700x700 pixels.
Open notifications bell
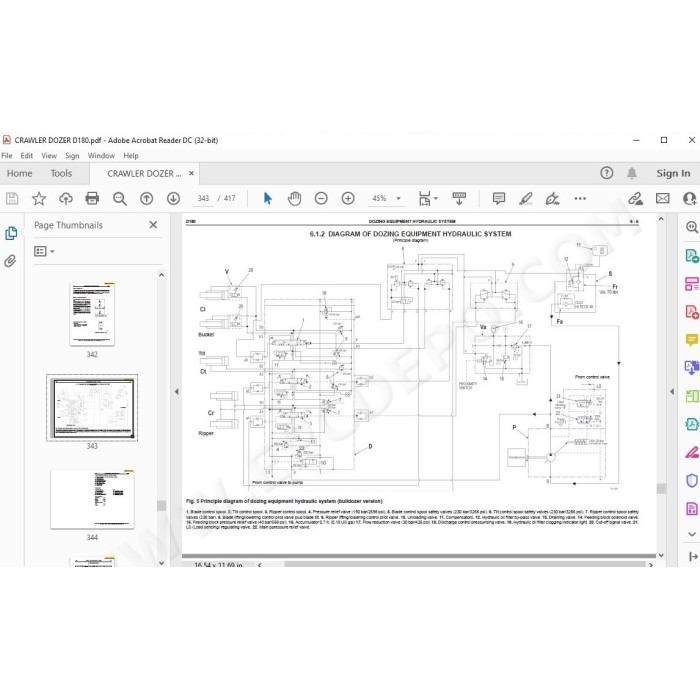632,173
